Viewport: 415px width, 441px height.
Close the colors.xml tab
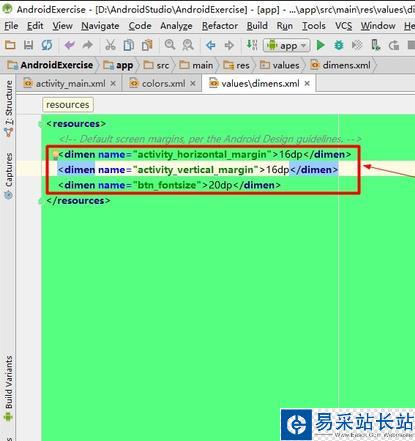point(193,83)
